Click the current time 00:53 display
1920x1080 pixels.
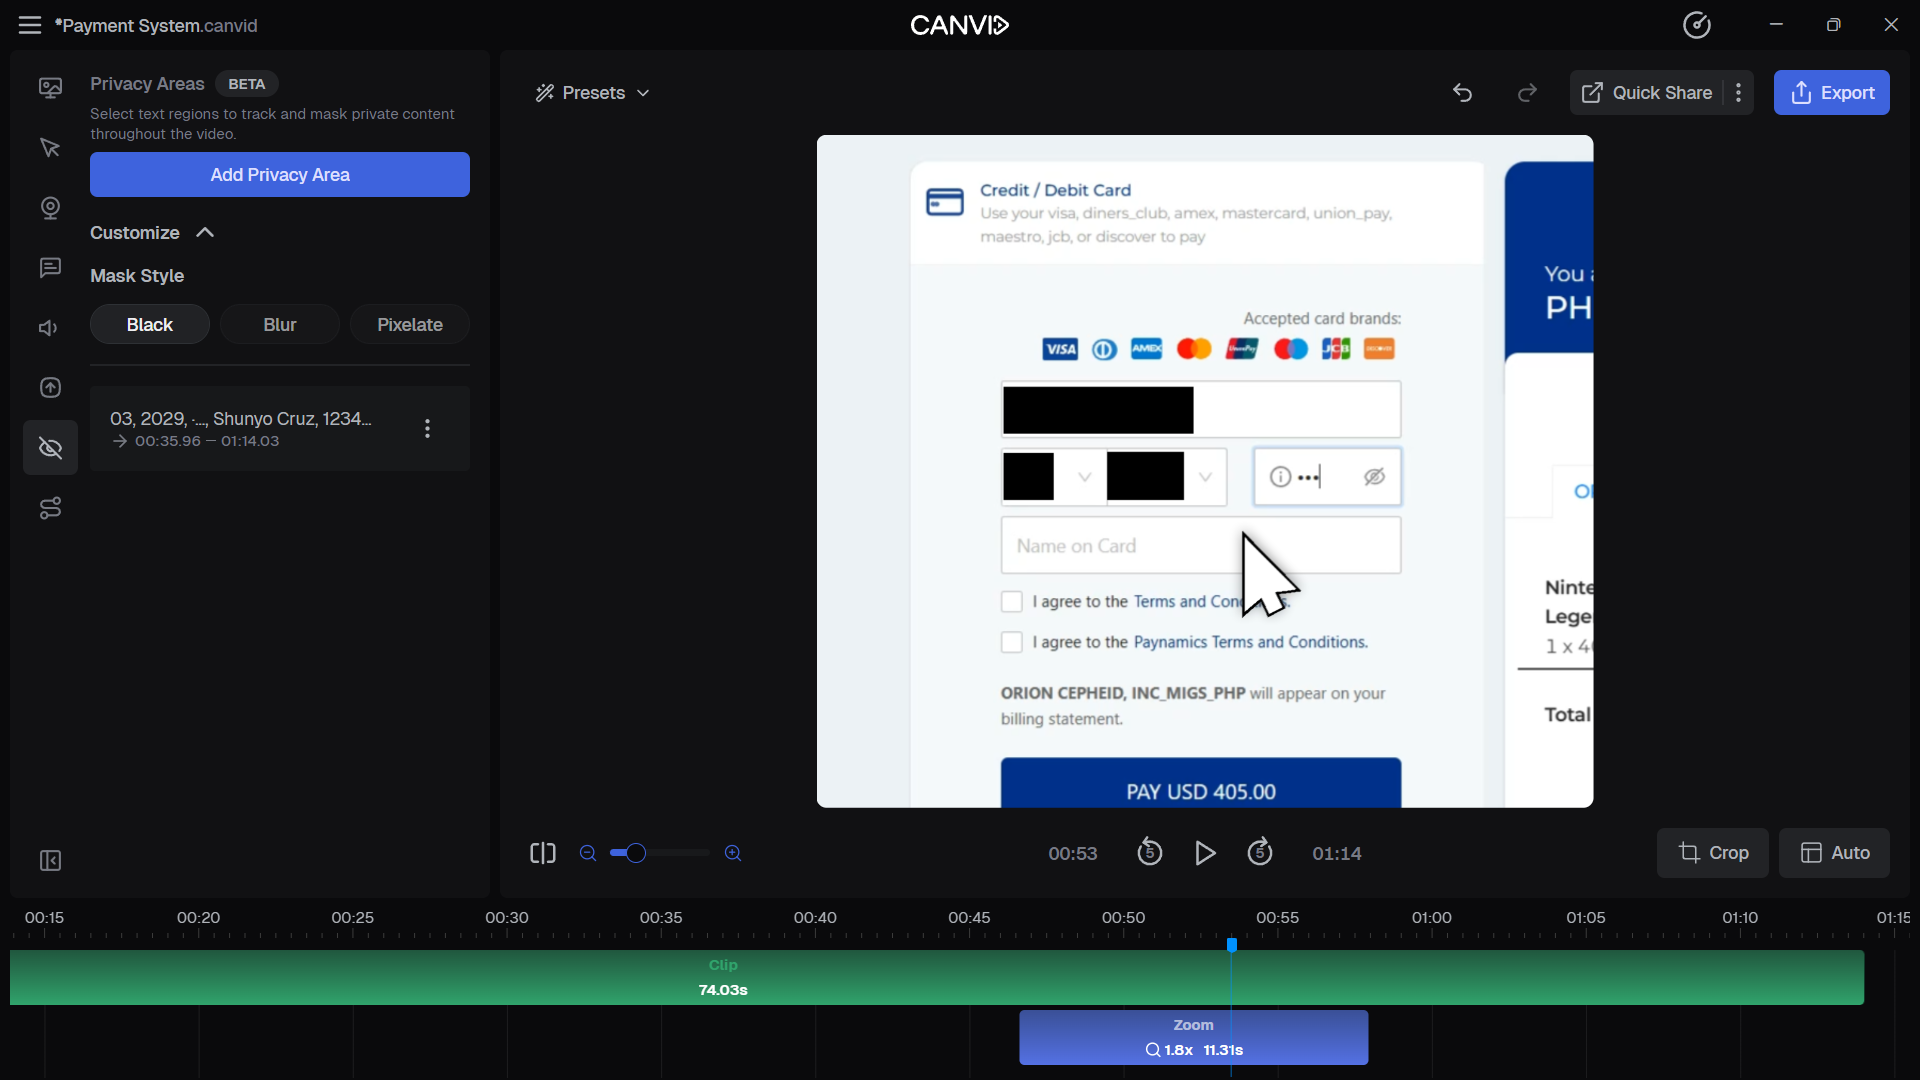click(1073, 854)
